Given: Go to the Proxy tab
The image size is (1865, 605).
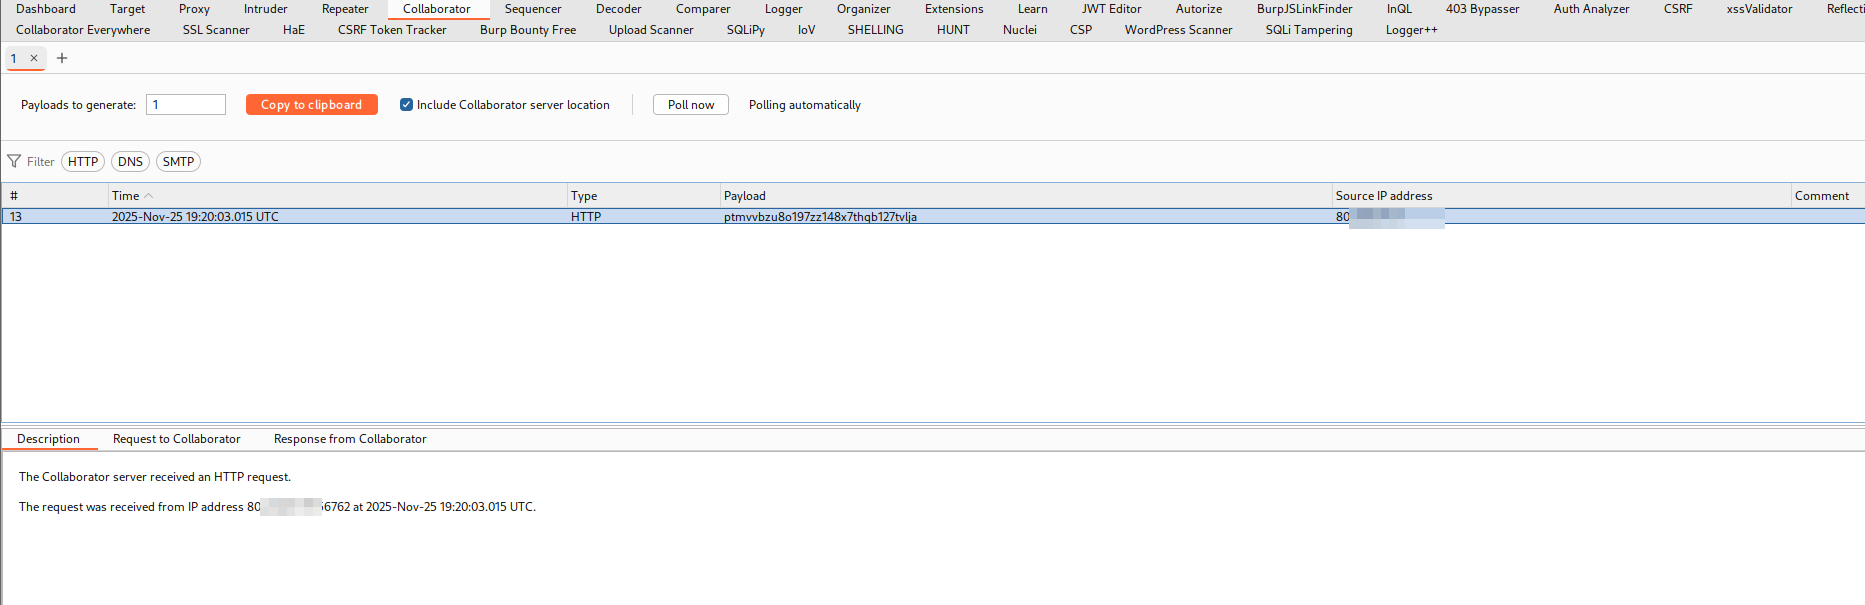Looking at the screenshot, I should point(194,9).
